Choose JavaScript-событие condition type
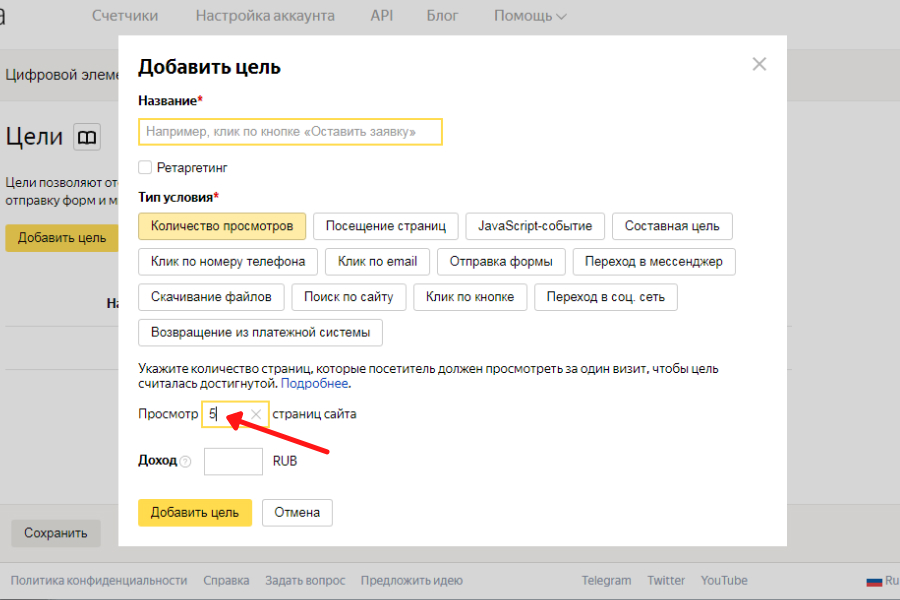900x600 pixels. (x=535, y=226)
